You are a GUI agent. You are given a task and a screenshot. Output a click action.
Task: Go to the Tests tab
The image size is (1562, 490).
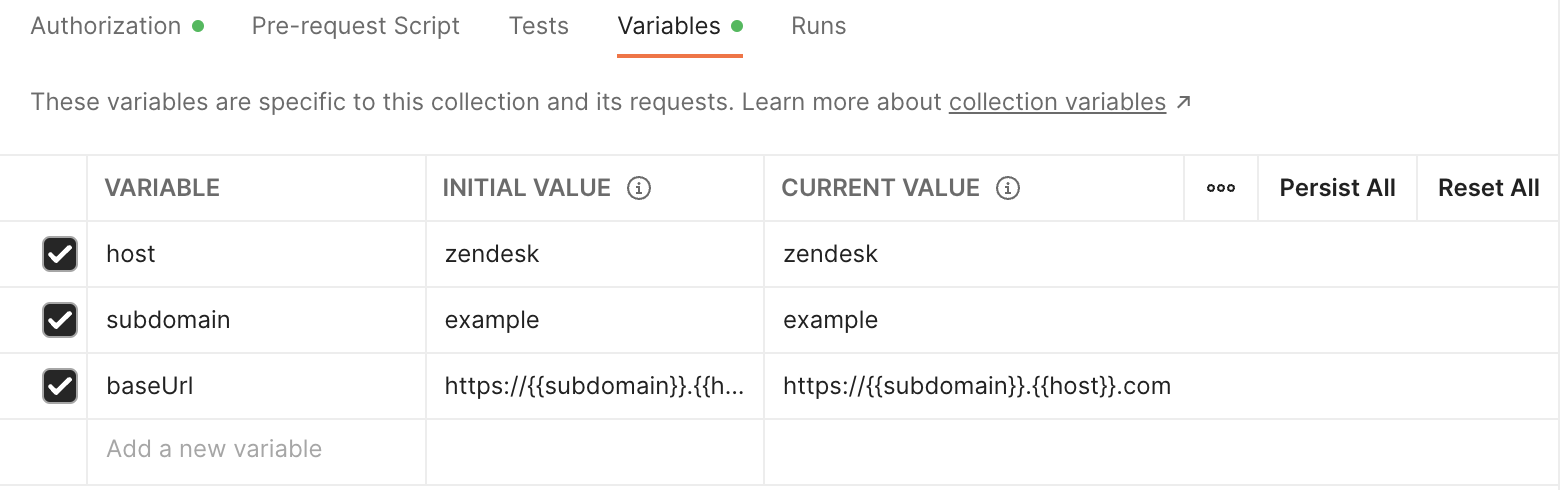539,26
